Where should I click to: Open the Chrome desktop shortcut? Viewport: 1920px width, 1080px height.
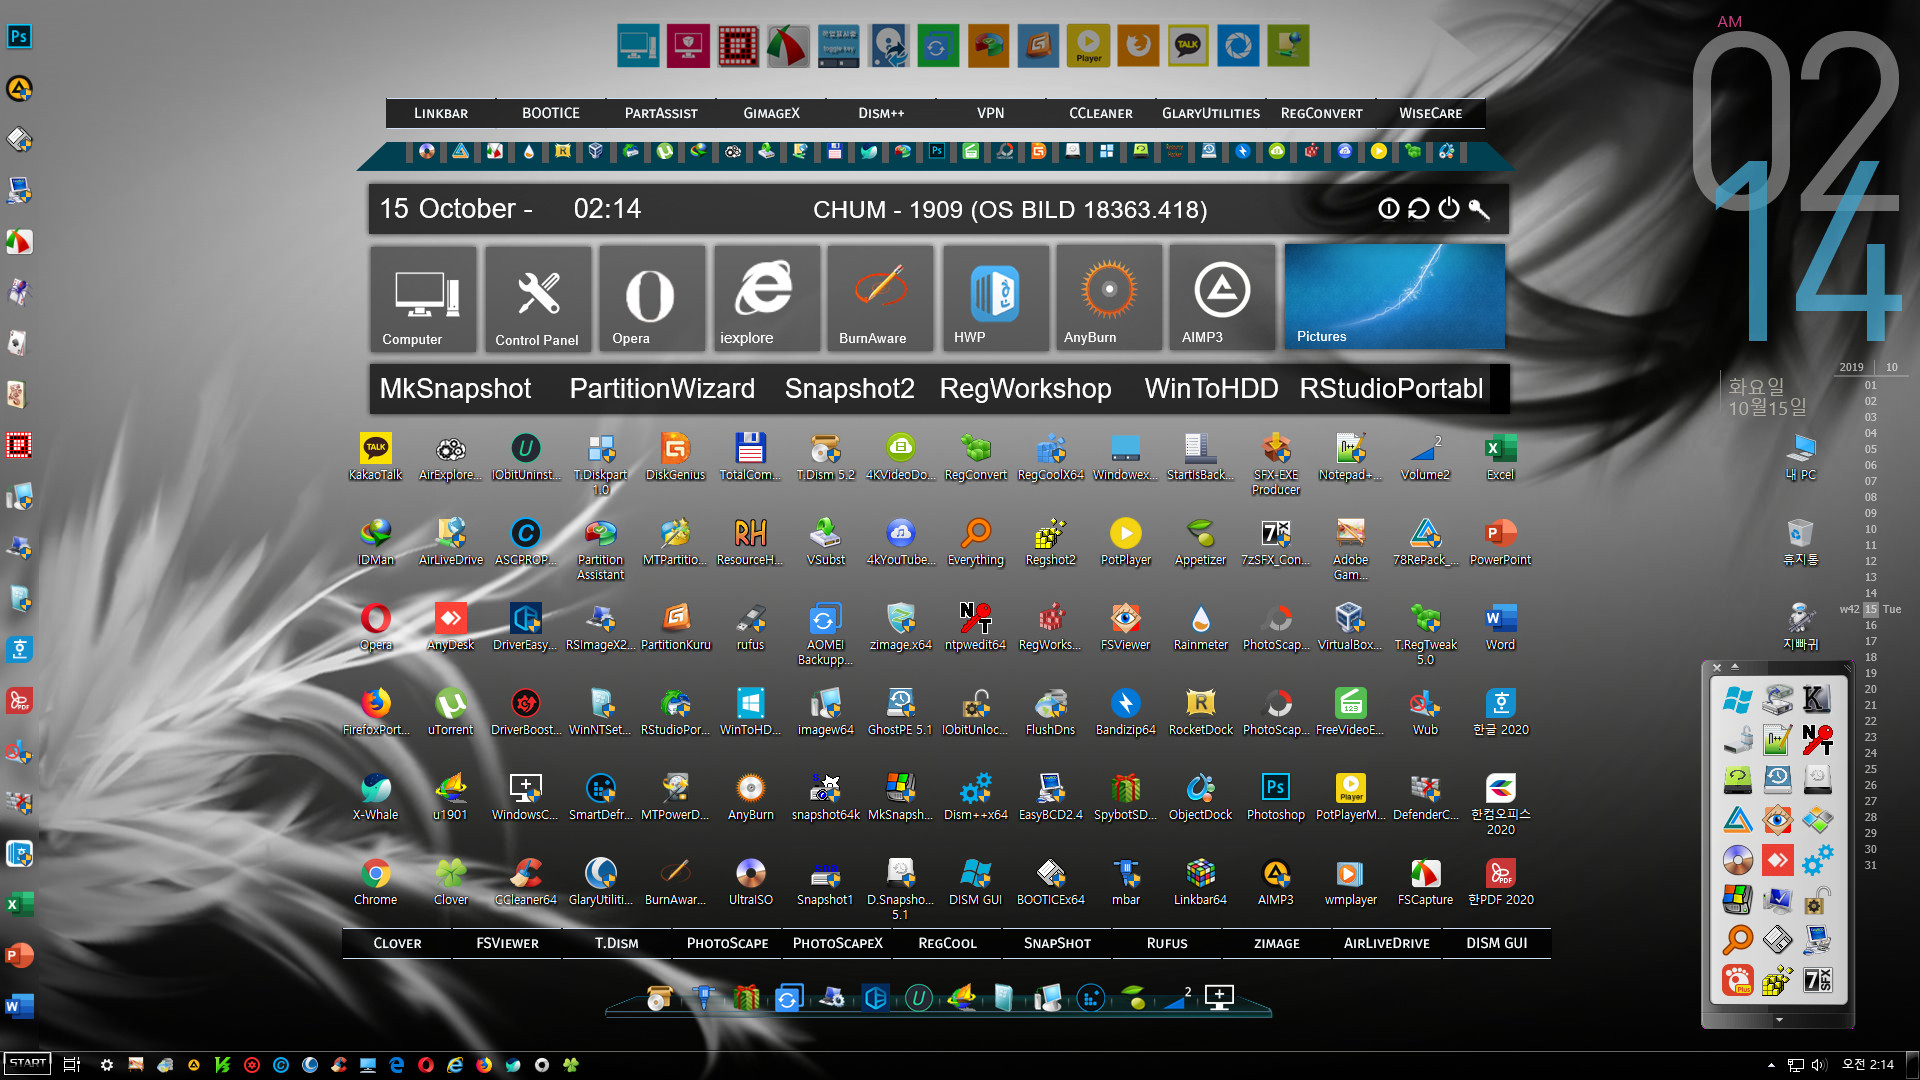click(376, 881)
